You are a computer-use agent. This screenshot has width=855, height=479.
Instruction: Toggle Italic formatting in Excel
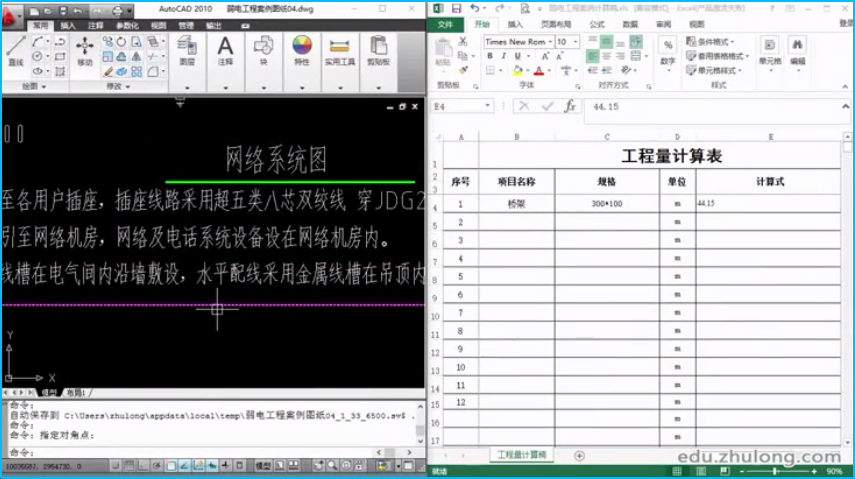pyautogui.click(x=503, y=56)
